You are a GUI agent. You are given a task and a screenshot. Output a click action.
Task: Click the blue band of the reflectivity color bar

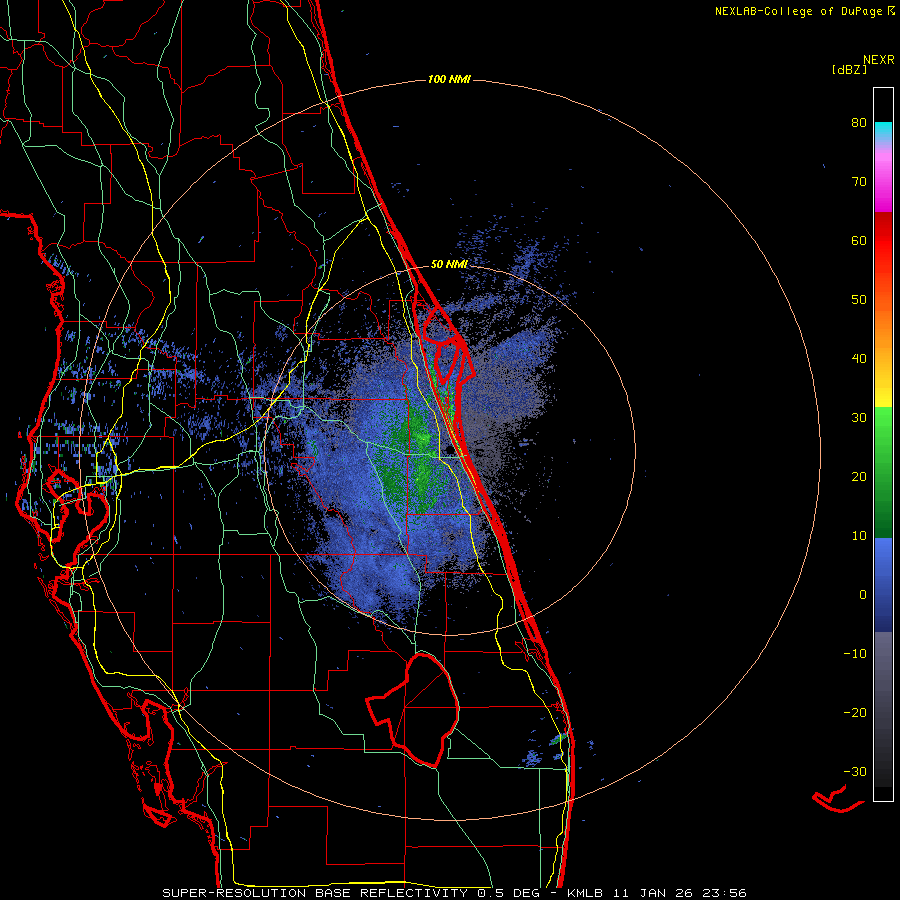pos(883,585)
